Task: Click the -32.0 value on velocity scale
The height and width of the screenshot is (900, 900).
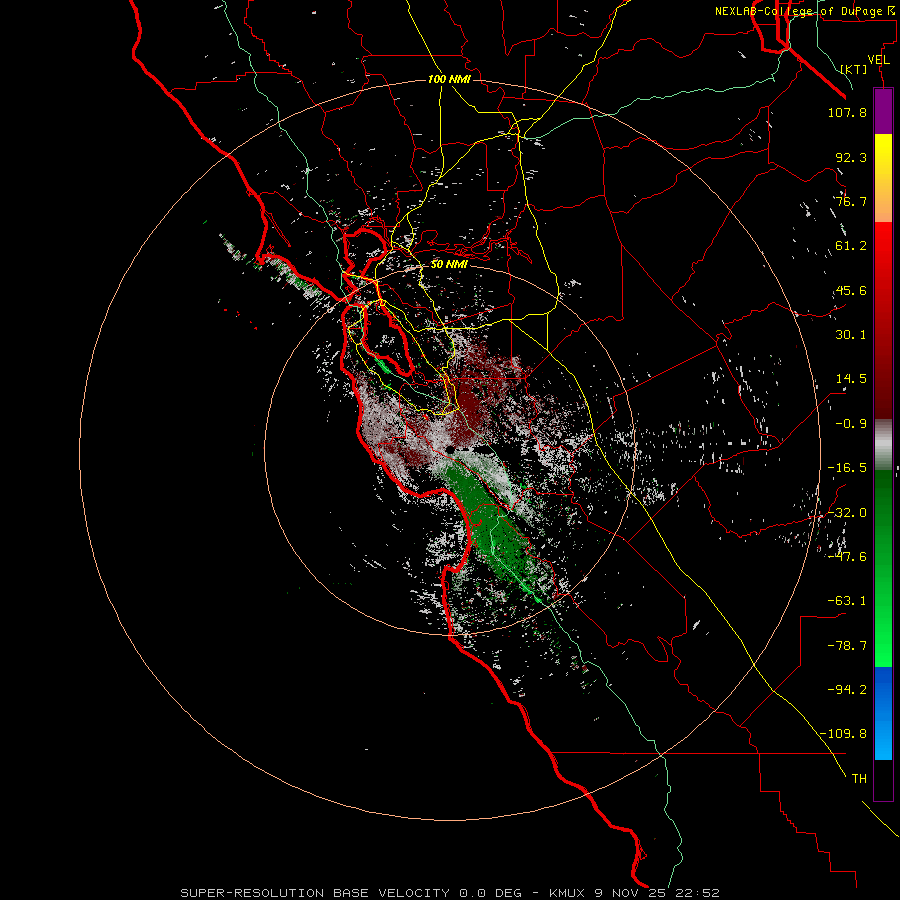Action: click(x=847, y=513)
